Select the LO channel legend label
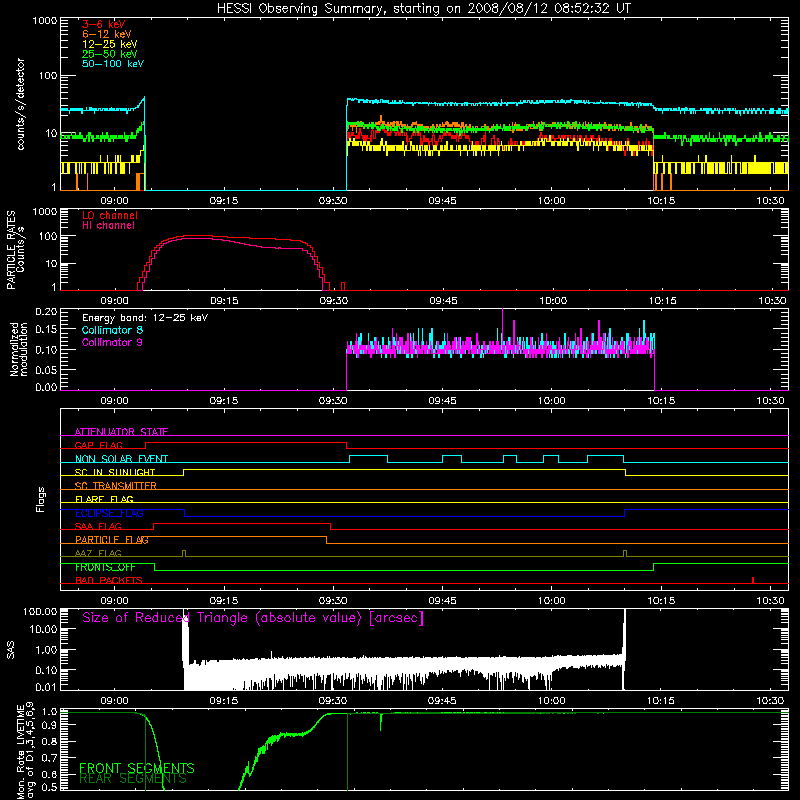Image resolution: width=800 pixels, height=800 pixels. pyautogui.click(x=110, y=215)
